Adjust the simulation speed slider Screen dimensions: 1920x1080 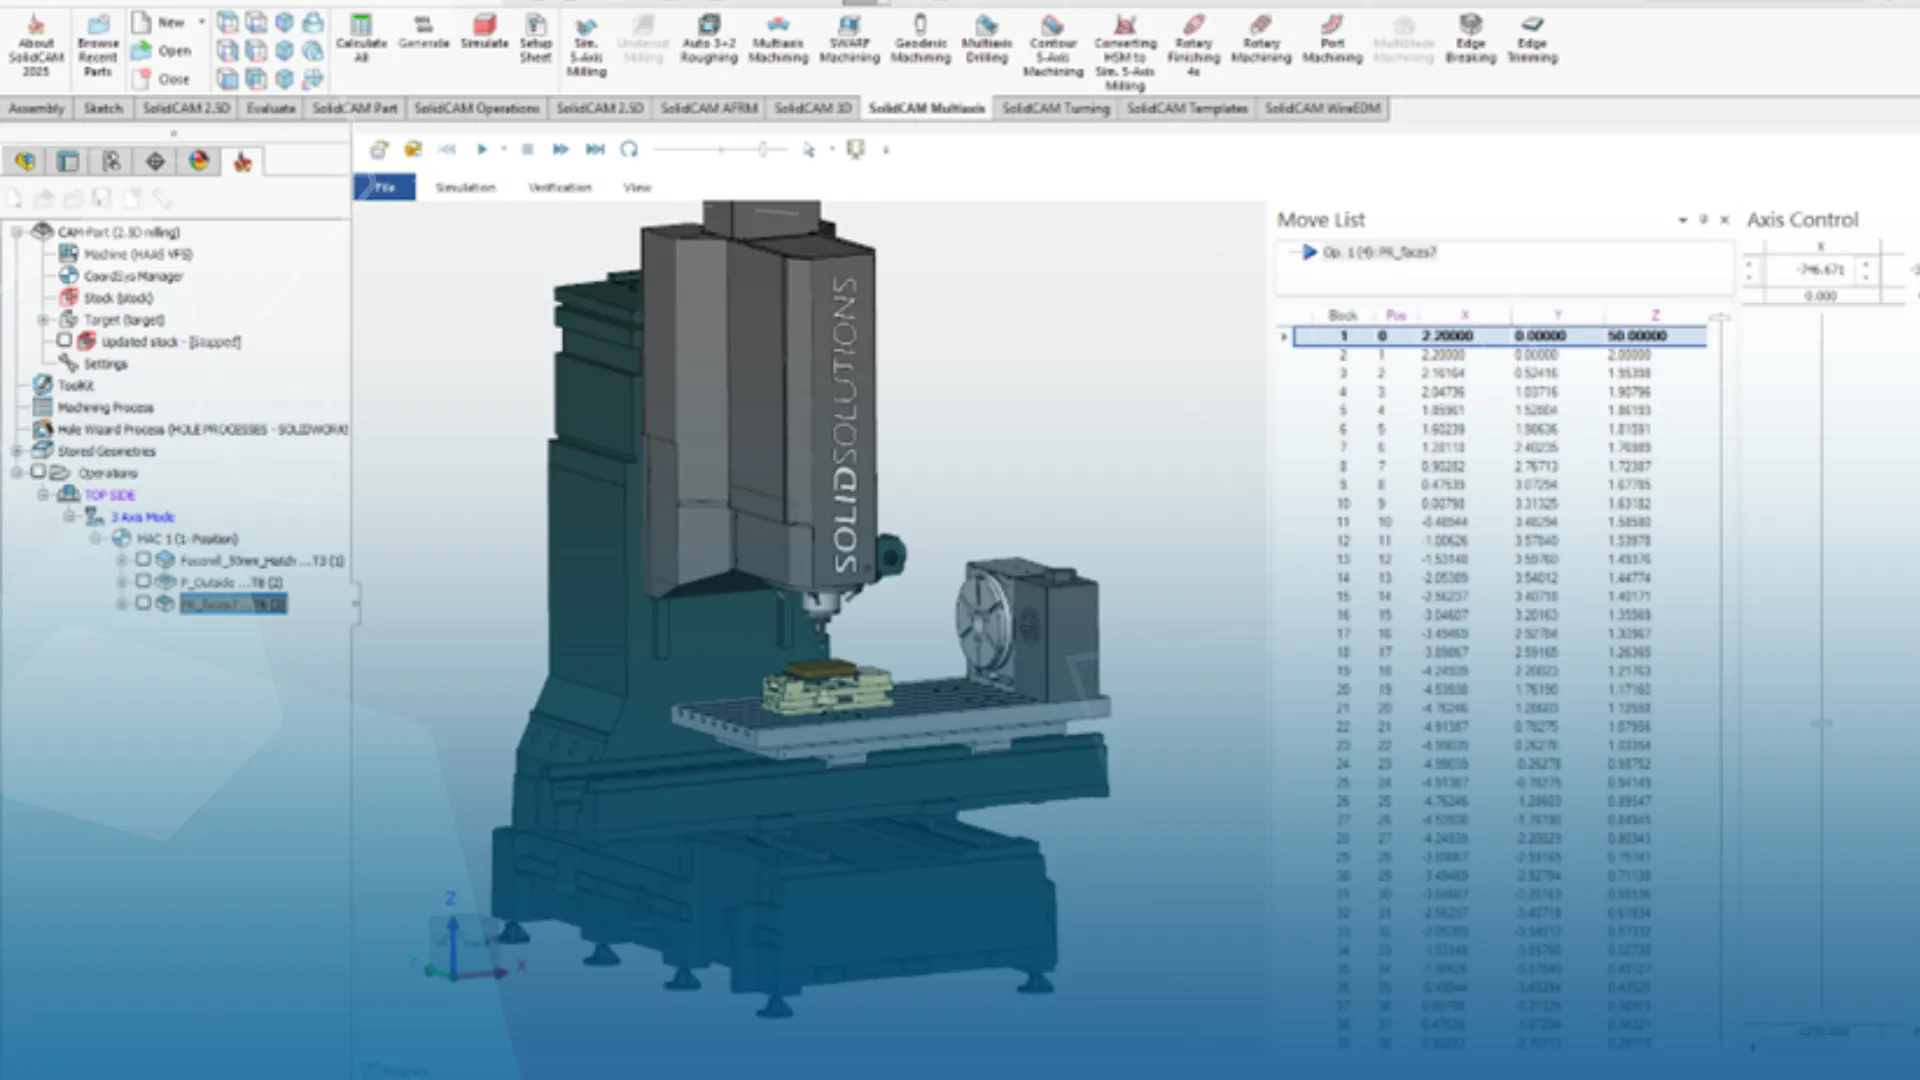coord(762,150)
